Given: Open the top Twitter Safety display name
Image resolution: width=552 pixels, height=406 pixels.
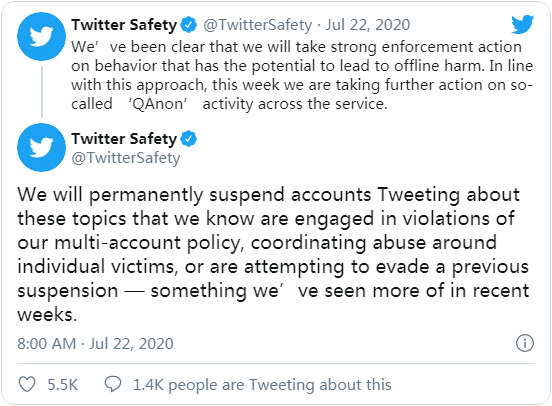Looking at the screenshot, I should pos(124,25).
